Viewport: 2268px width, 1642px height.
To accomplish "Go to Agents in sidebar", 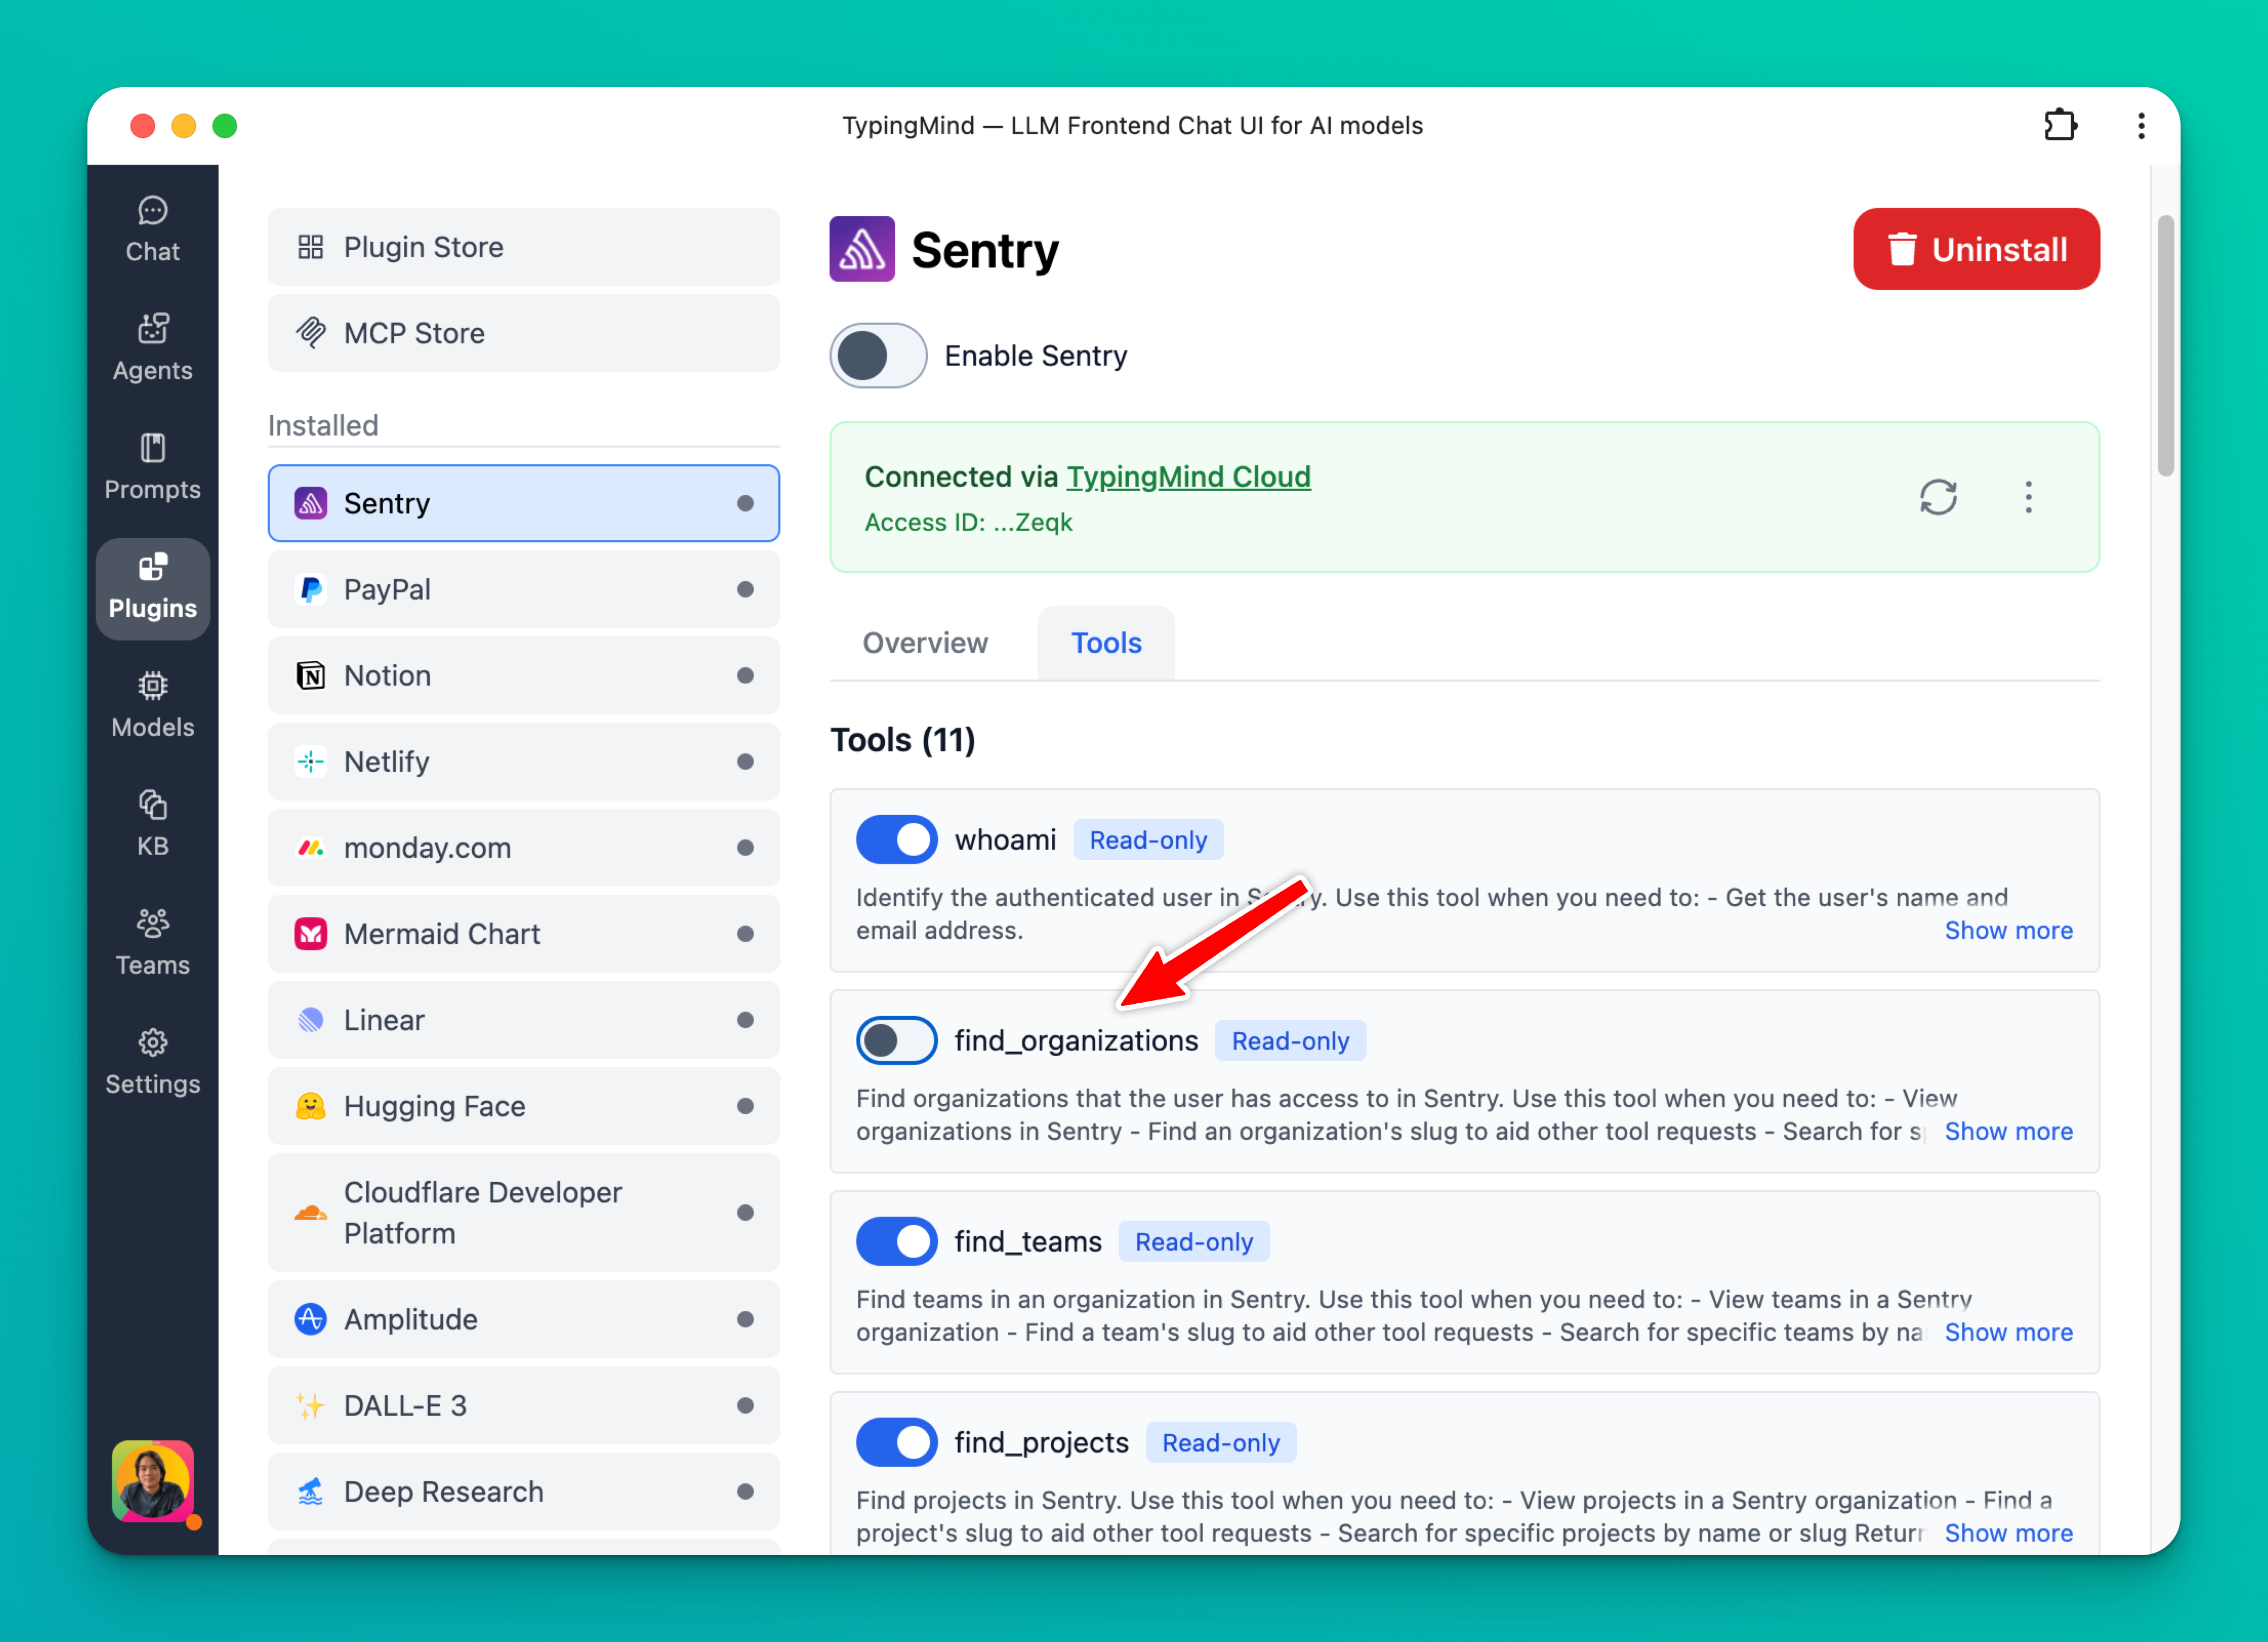I will point(152,348).
